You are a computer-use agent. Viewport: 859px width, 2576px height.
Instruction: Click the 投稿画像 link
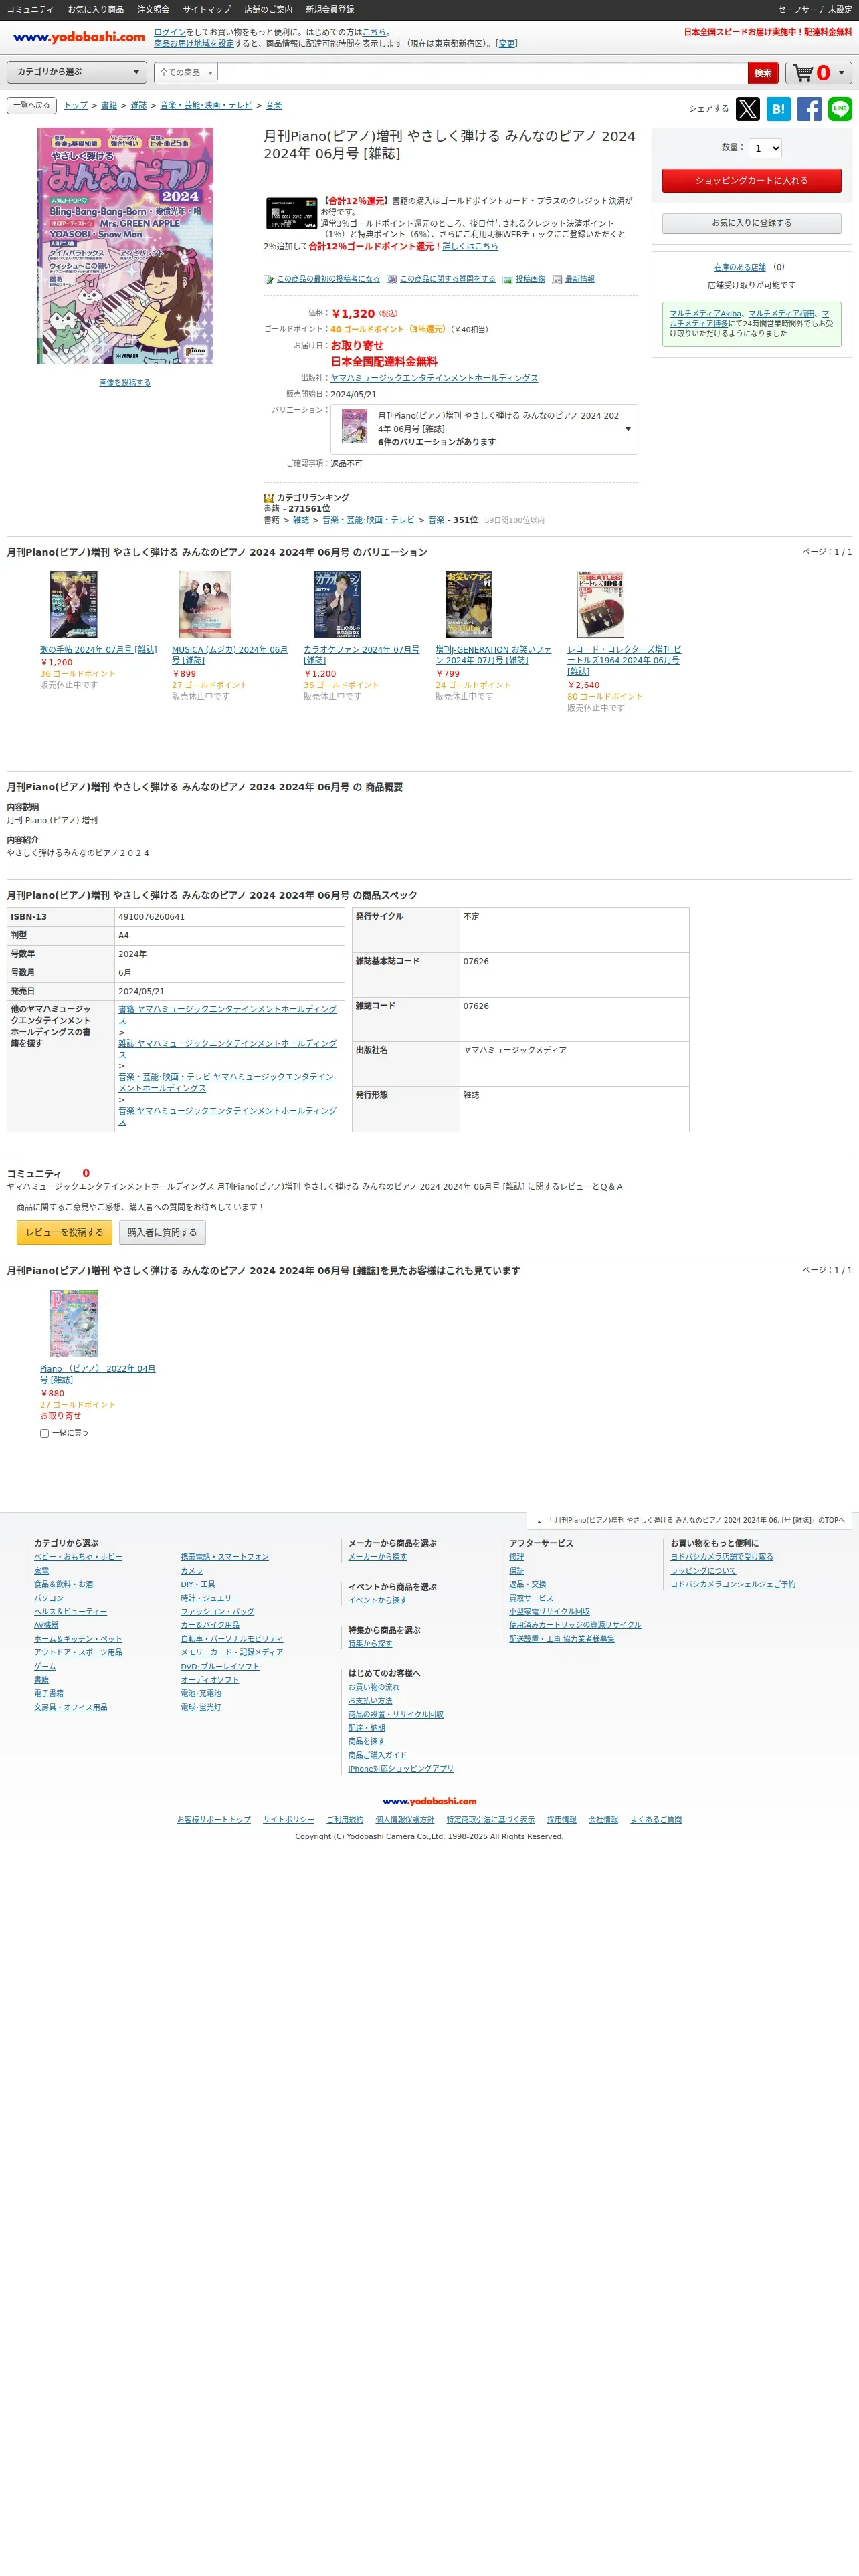pos(530,279)
